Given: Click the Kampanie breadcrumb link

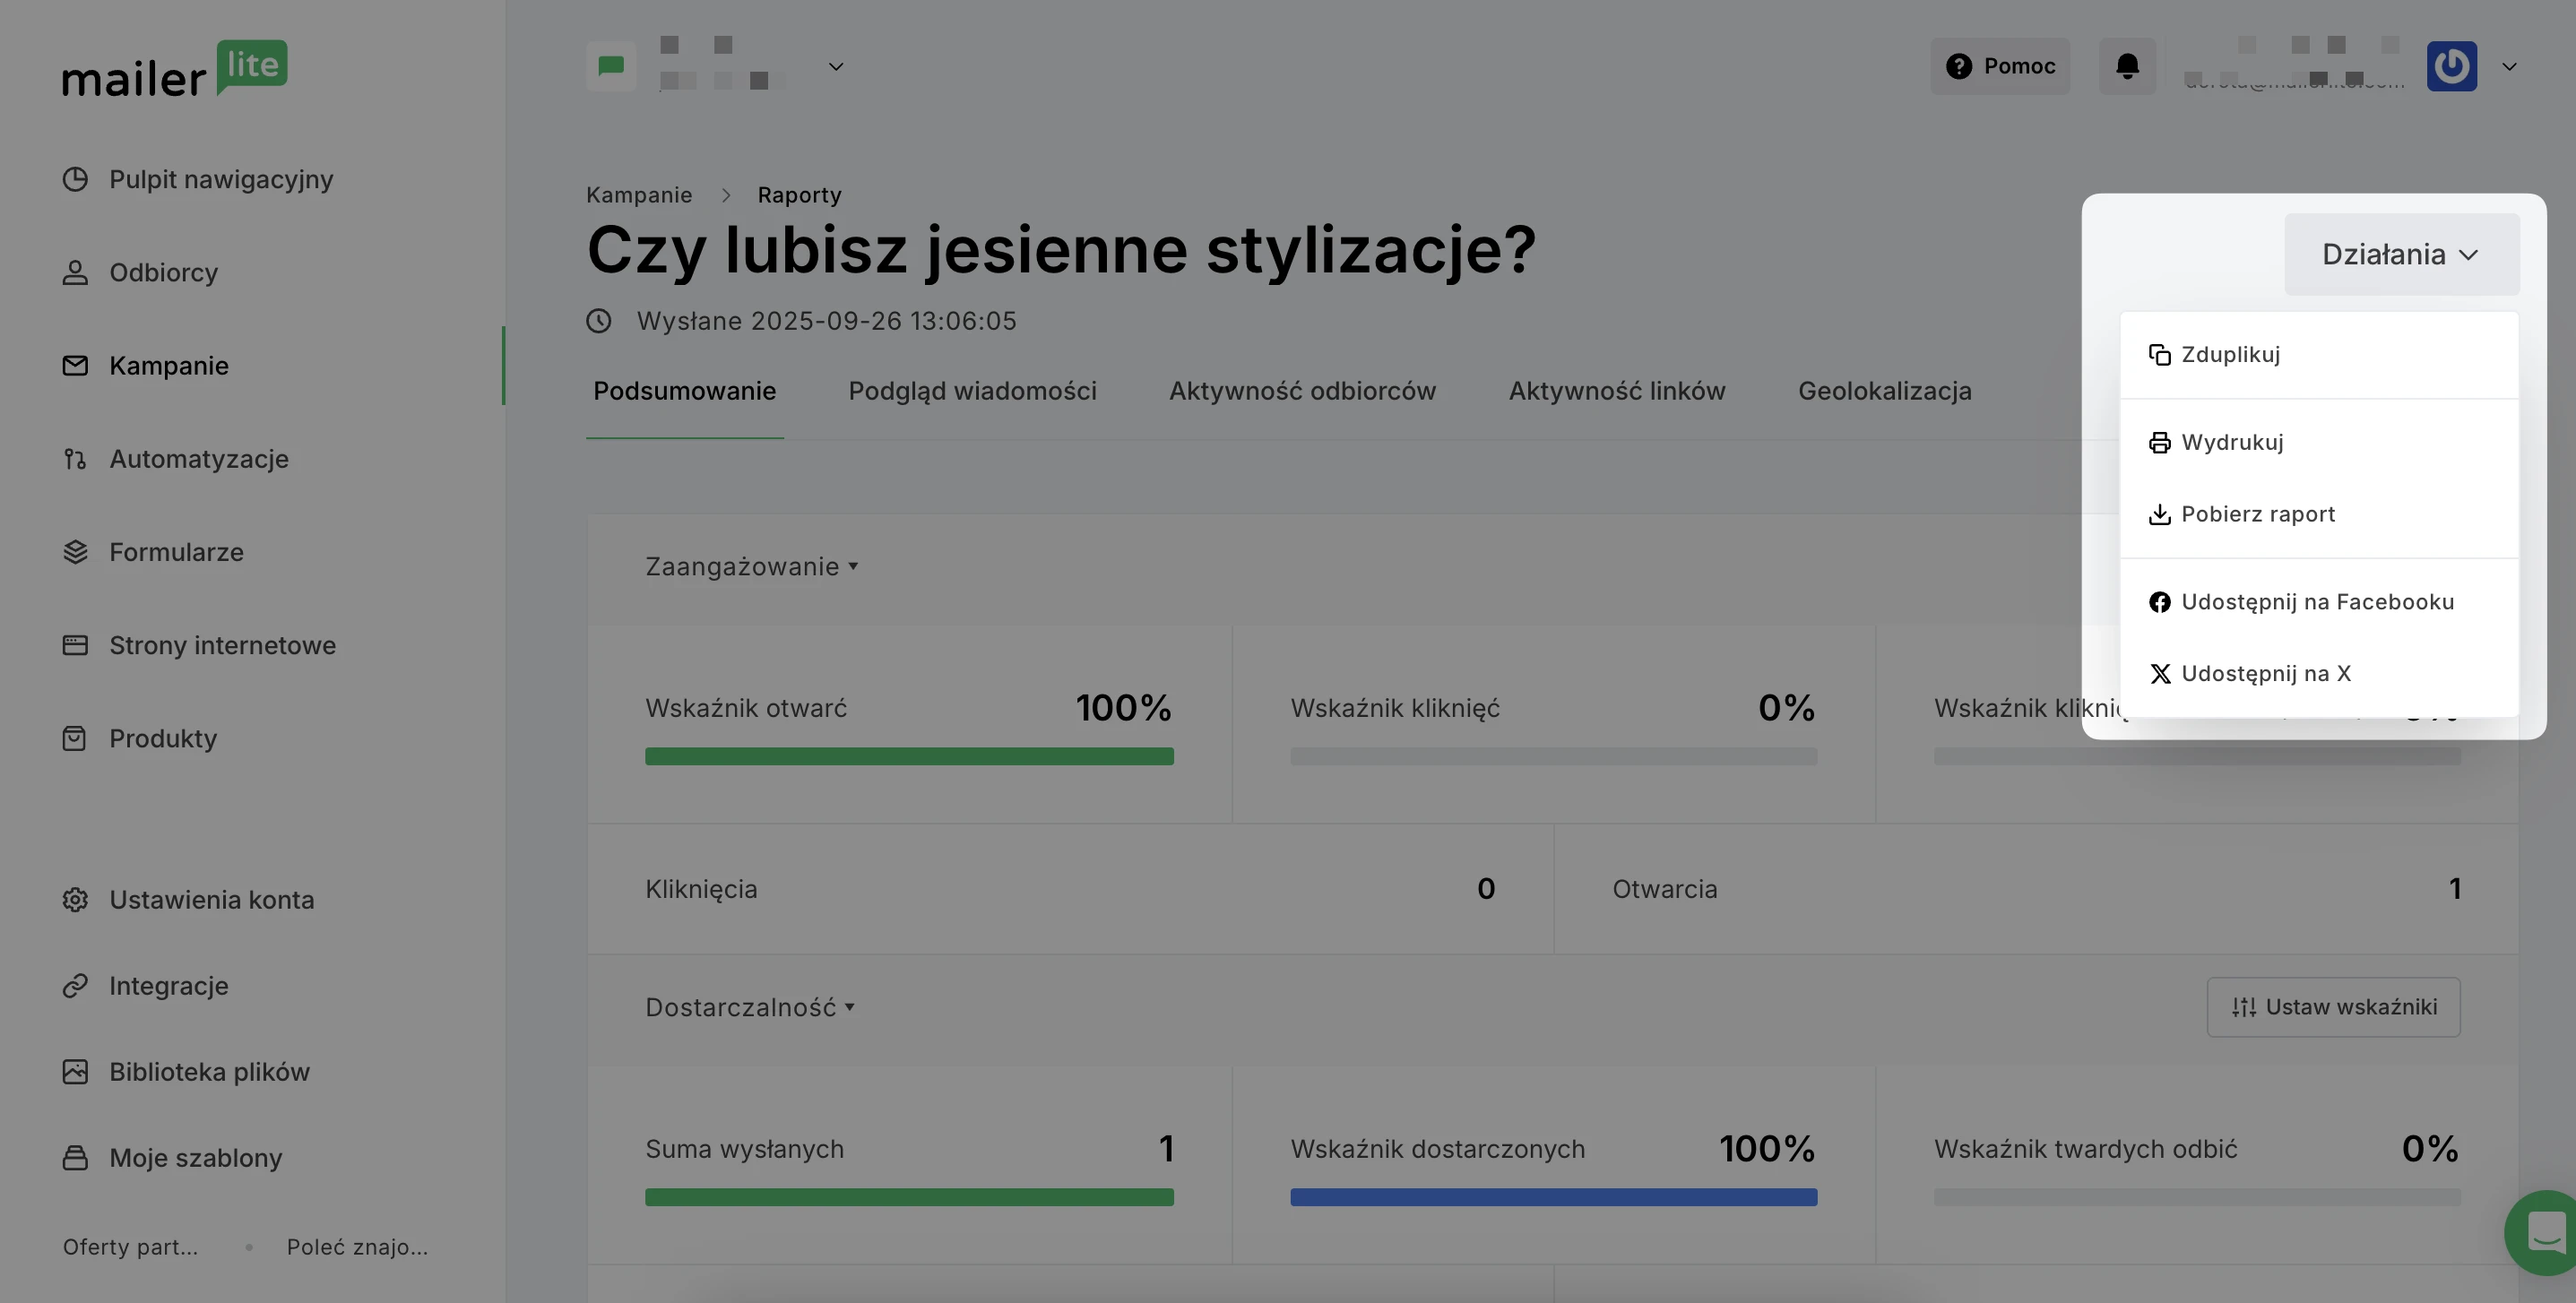Looking at the screenshot, I should (638, 195).
